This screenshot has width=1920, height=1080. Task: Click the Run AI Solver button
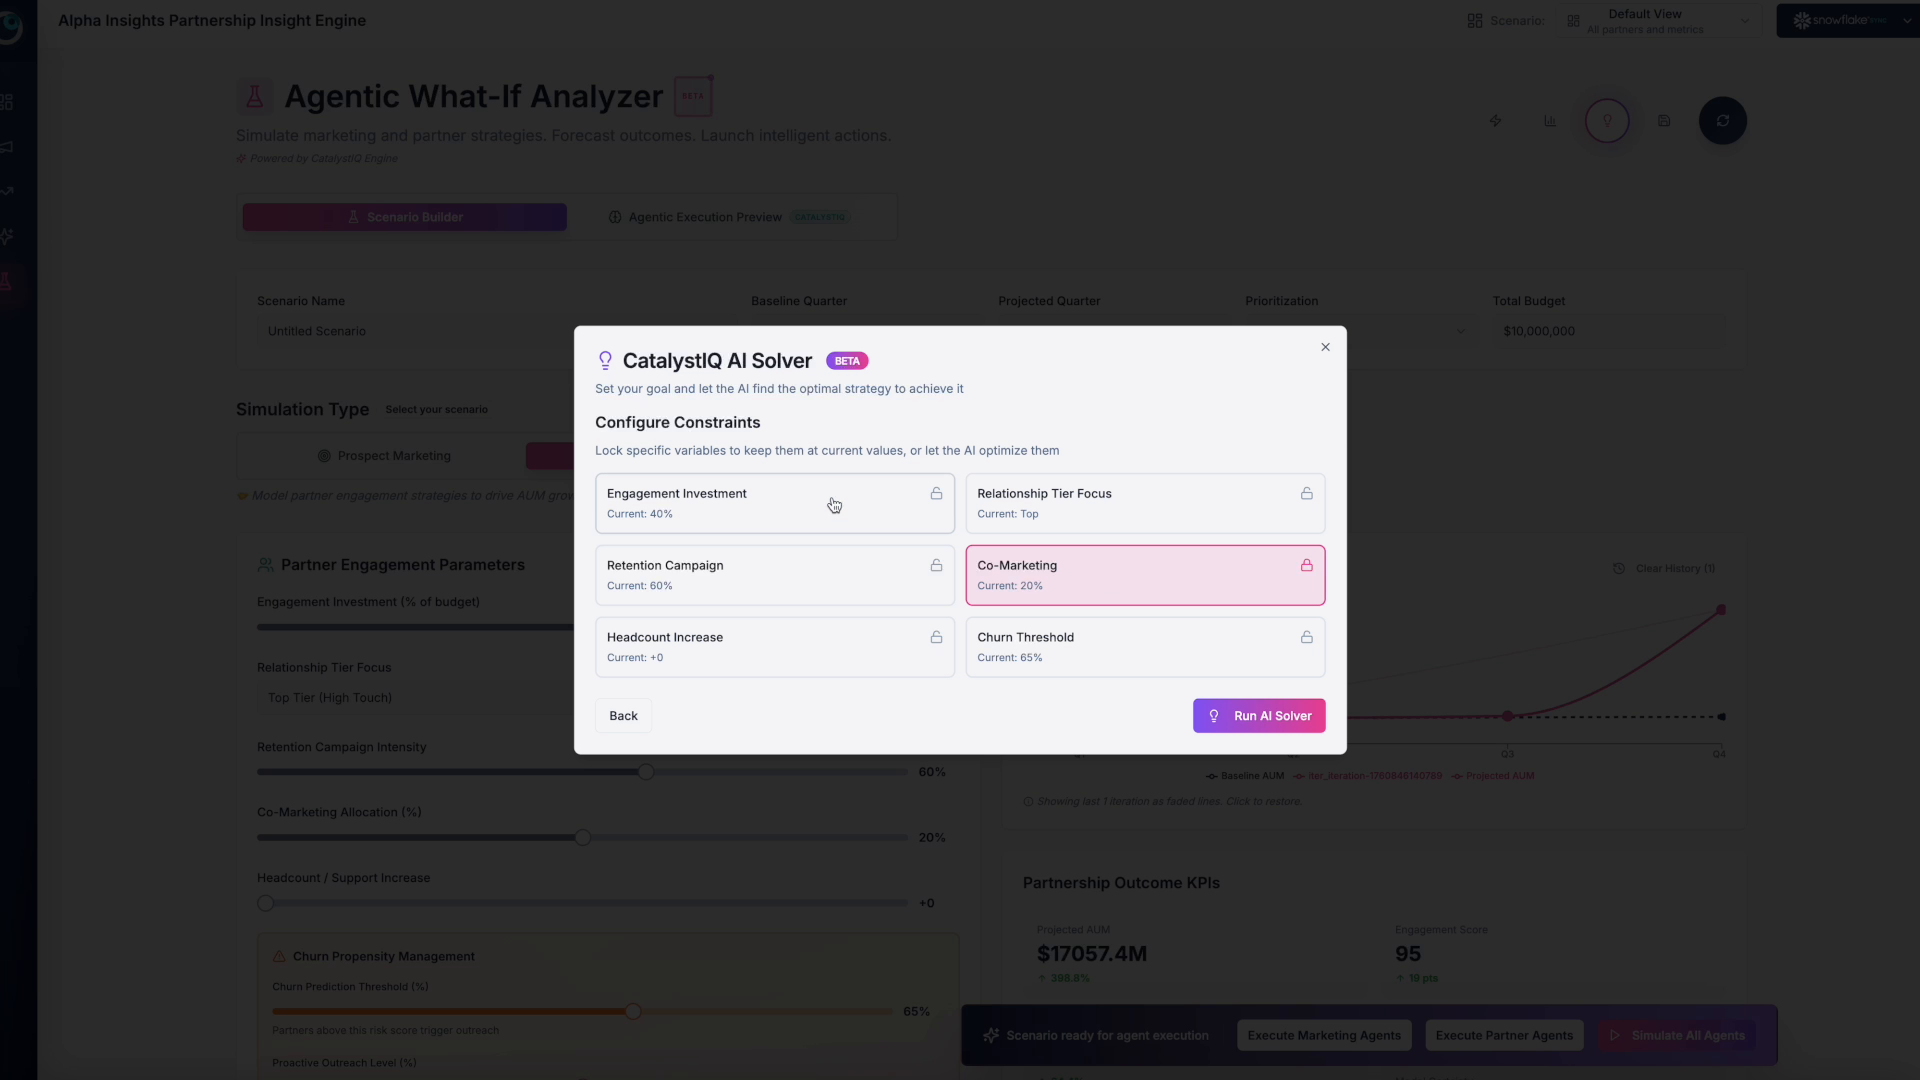tap(1258, 716)
